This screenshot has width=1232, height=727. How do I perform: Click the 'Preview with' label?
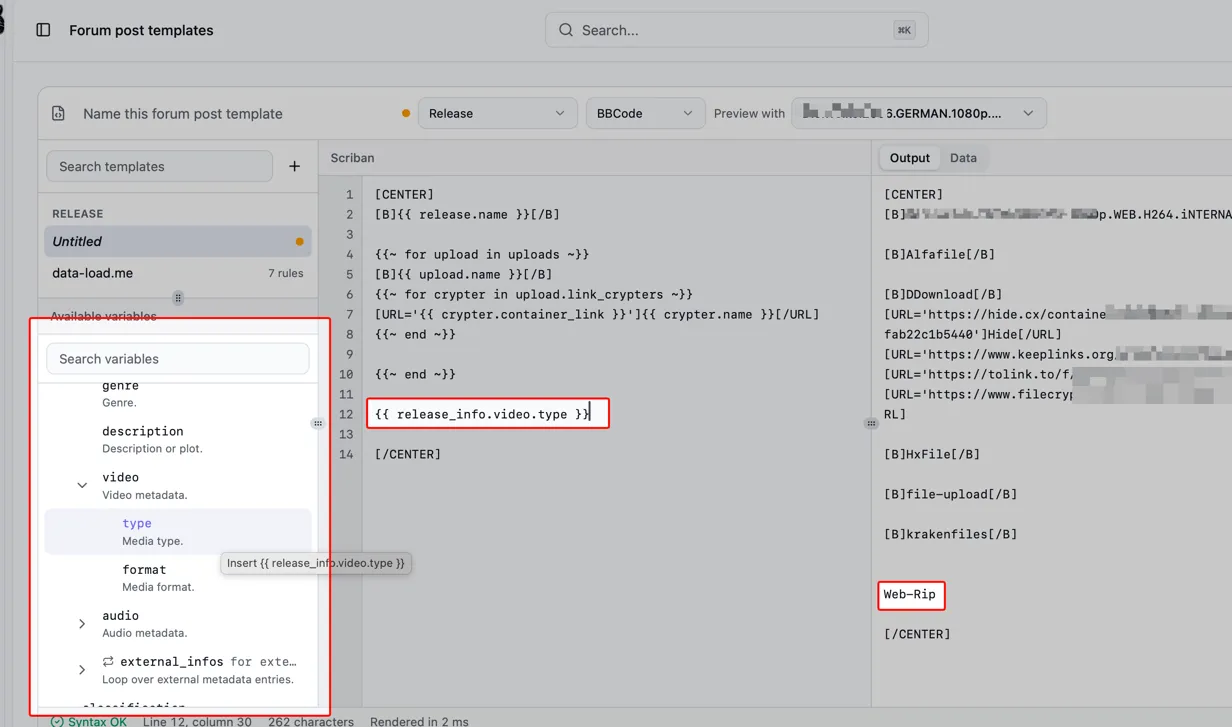click(x=749, y=113)
